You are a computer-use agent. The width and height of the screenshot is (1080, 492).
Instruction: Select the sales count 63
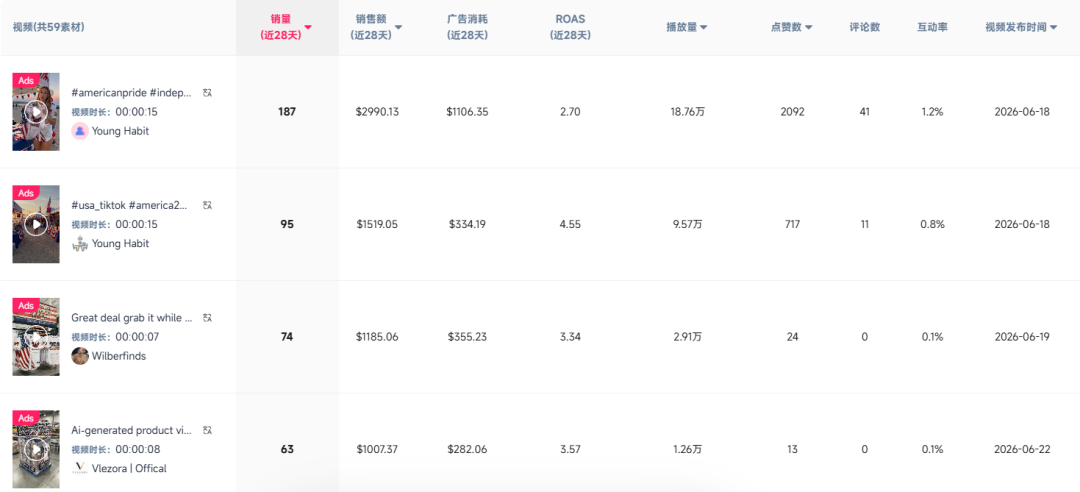287,449
